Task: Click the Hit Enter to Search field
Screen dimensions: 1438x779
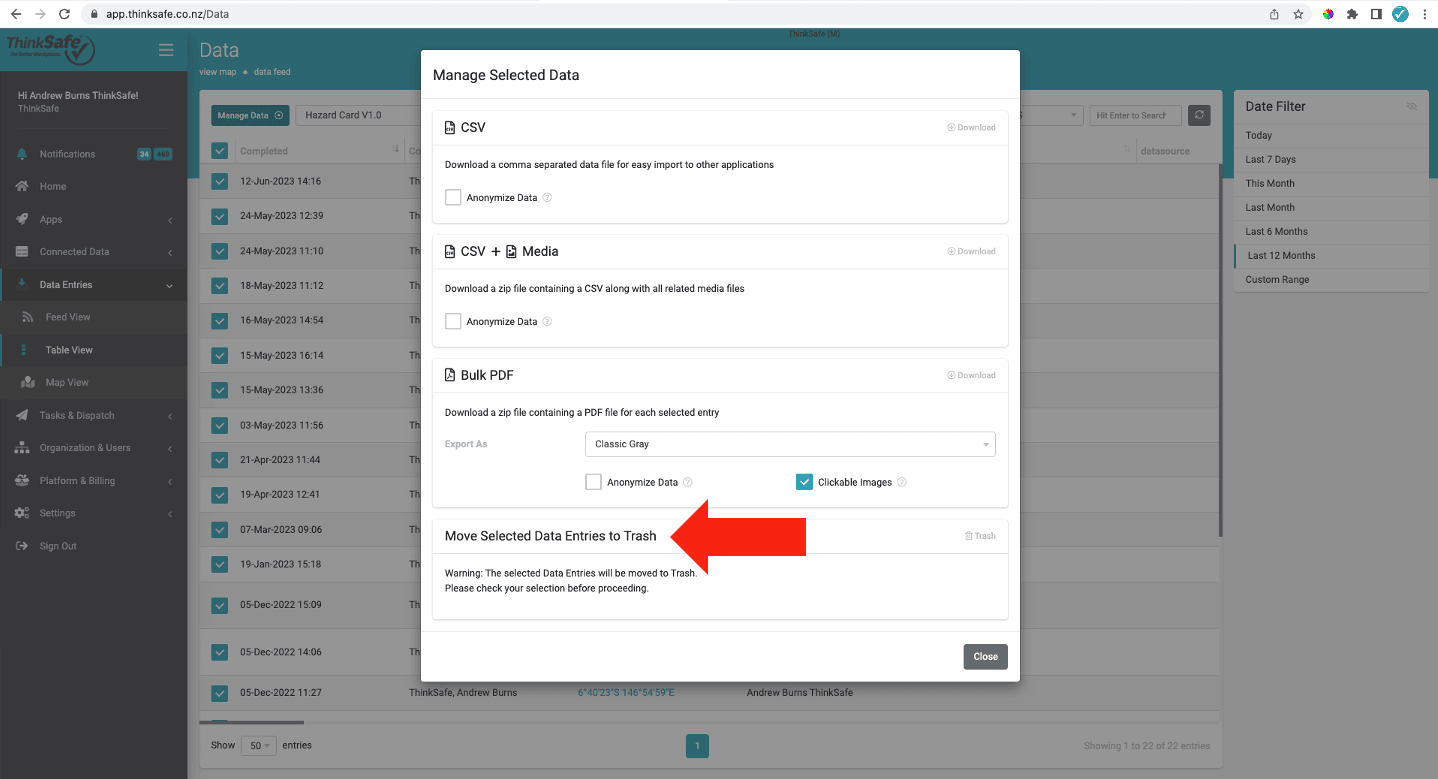Action: tap(1134, 115)
